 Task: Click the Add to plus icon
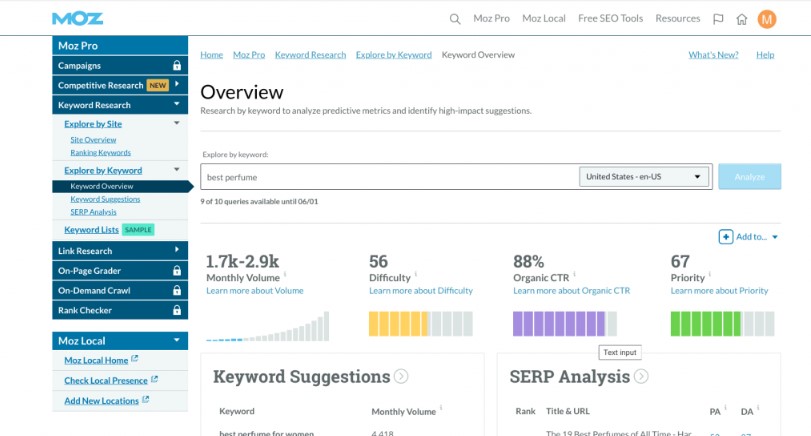click(x=725, y=237)
